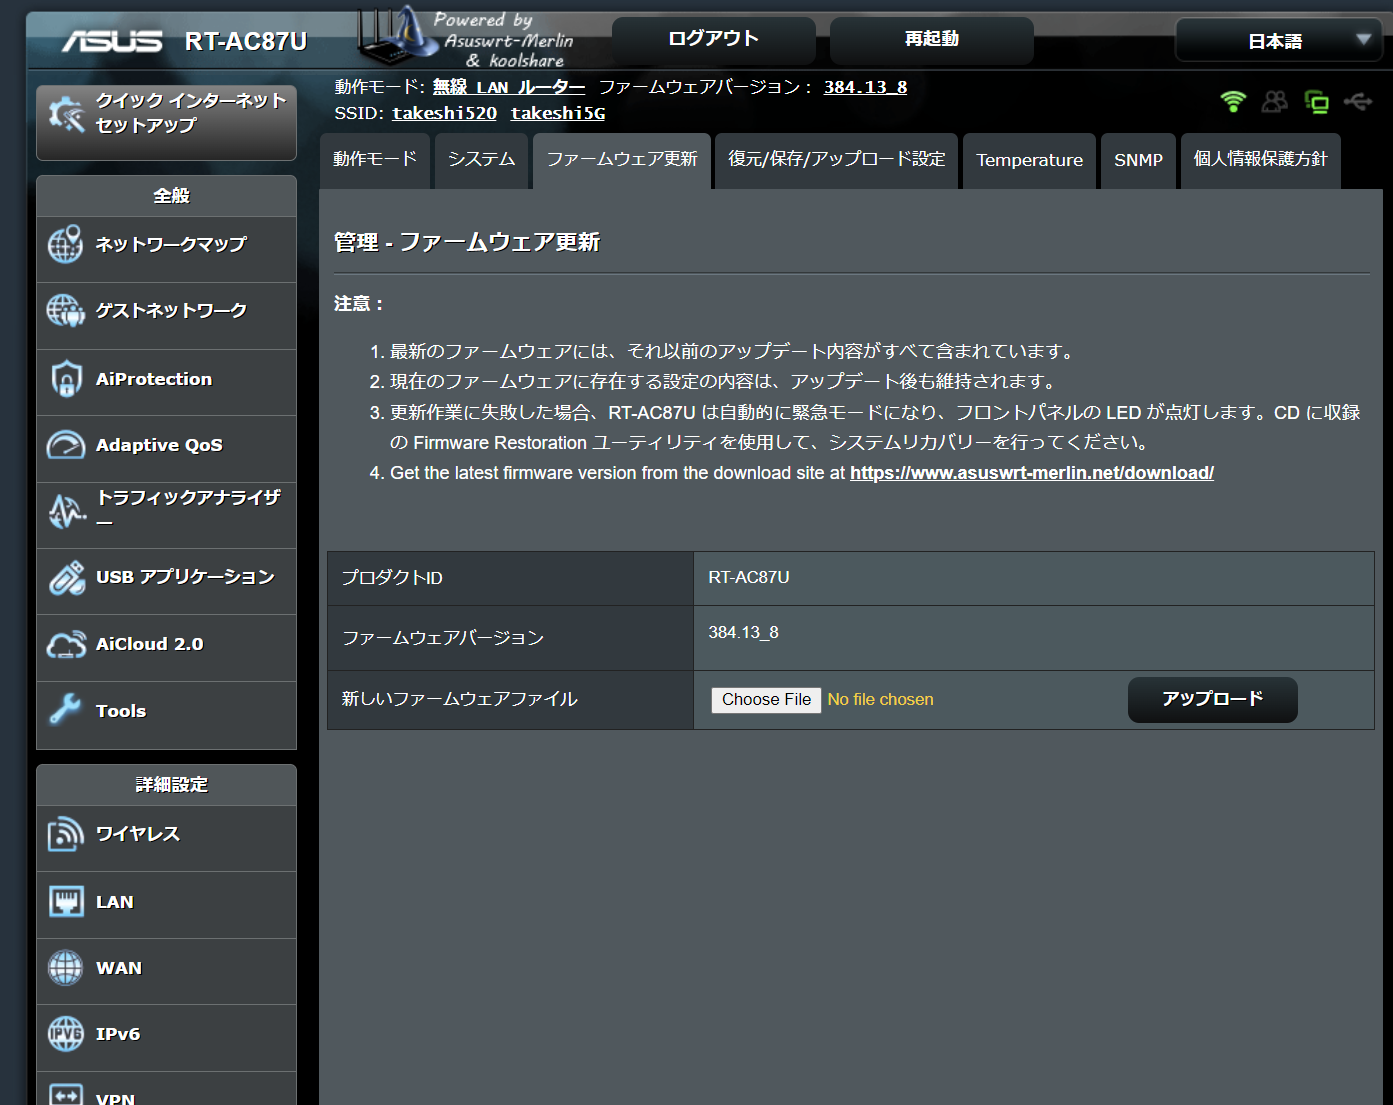
Task: Click the アップロード button
Action: point(1212,699)
